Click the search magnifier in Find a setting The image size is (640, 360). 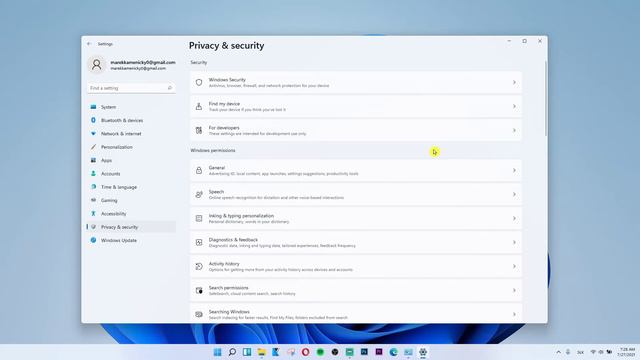coord(170,88)
